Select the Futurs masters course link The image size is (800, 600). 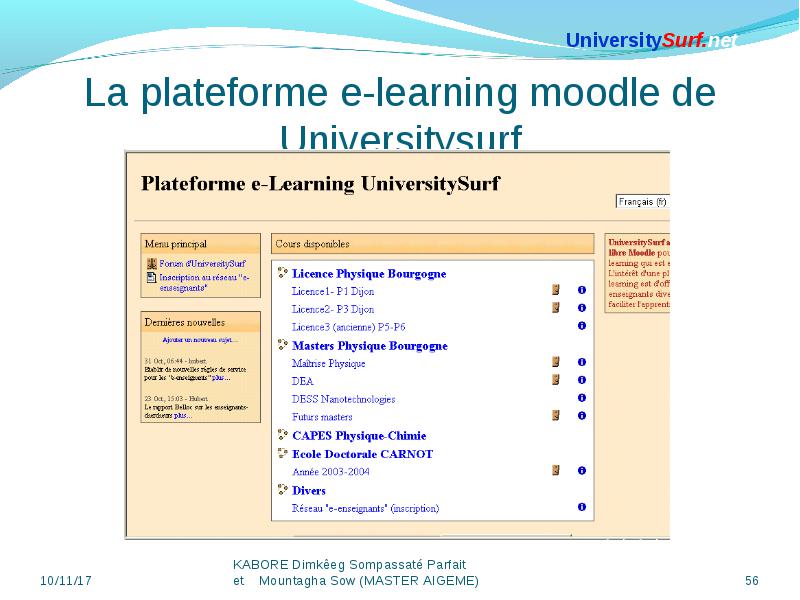(x=322, y=417)
